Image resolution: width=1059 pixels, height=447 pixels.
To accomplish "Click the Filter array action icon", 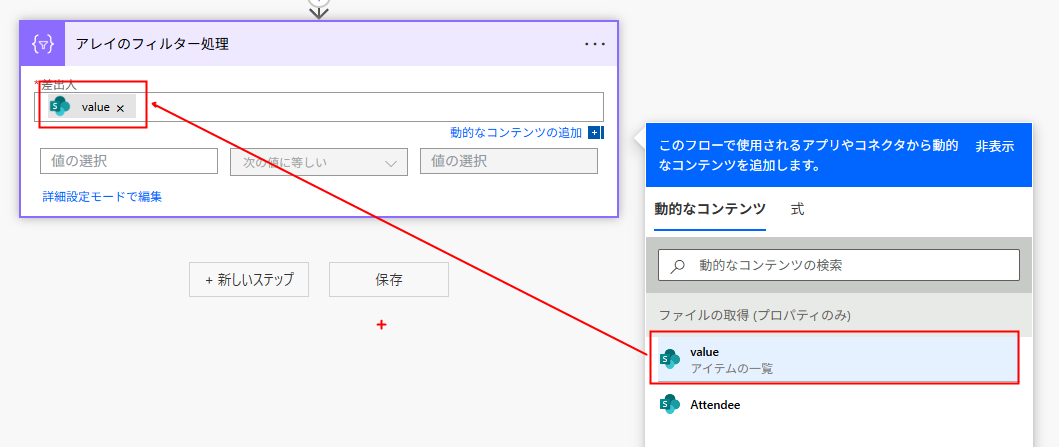I will click(x=43, y=44).
